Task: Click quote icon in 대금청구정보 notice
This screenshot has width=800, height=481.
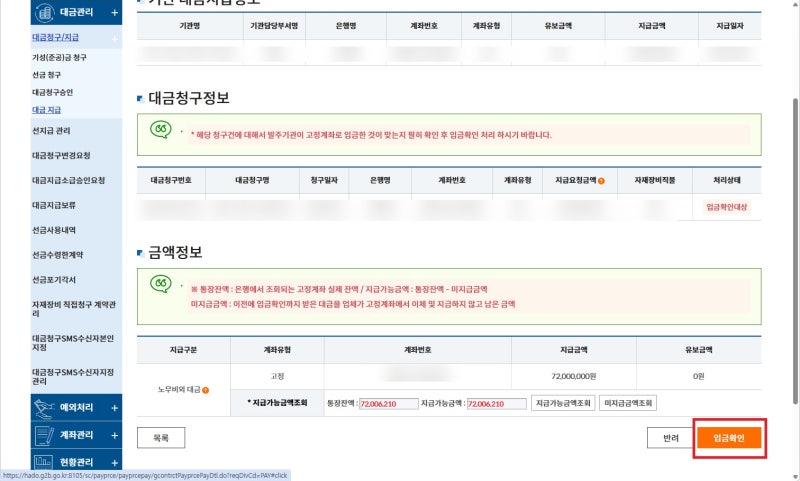Action: tap(160, 130)
